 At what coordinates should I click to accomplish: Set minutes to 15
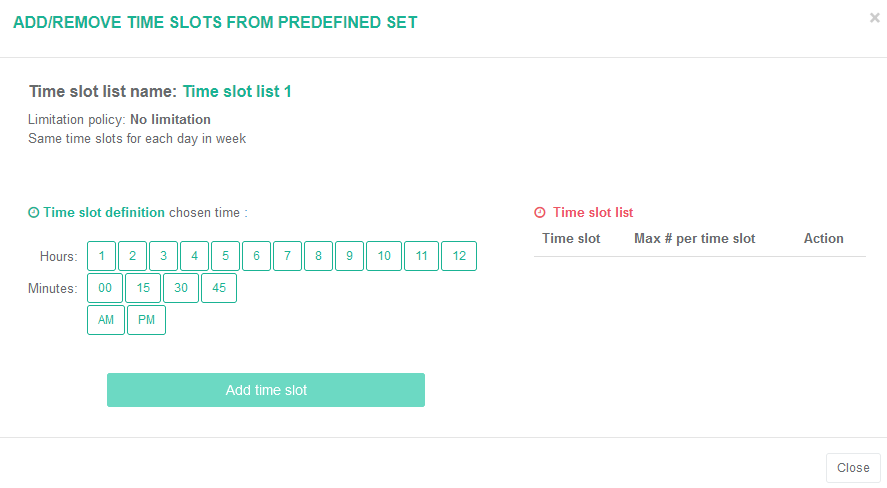143,288
